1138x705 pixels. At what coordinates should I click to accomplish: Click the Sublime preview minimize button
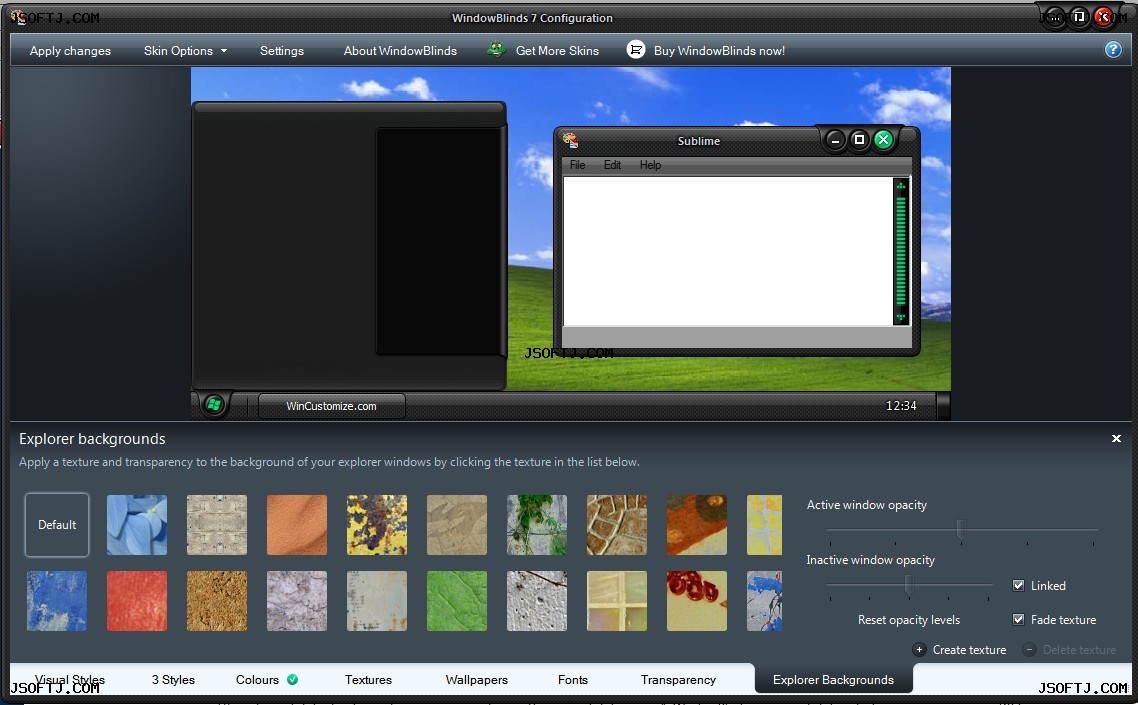coord(835,139)
